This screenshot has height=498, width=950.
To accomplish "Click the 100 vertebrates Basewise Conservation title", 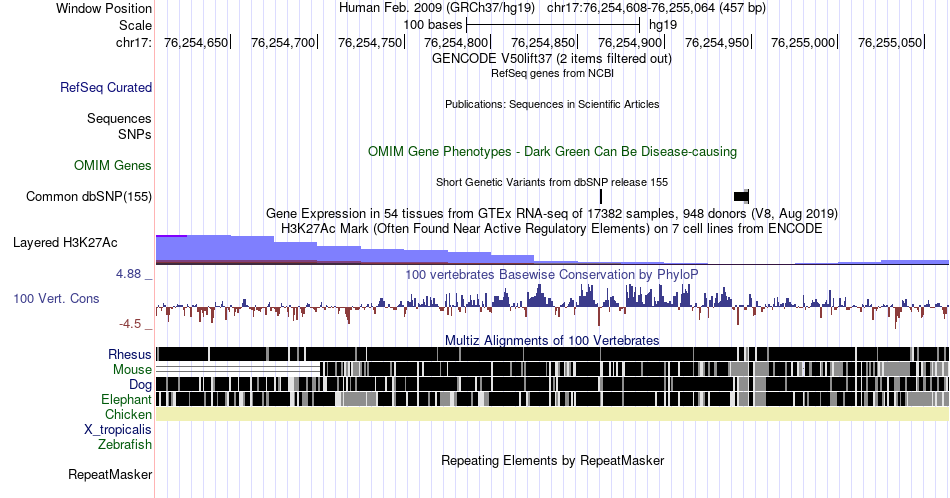I will 552,274.
